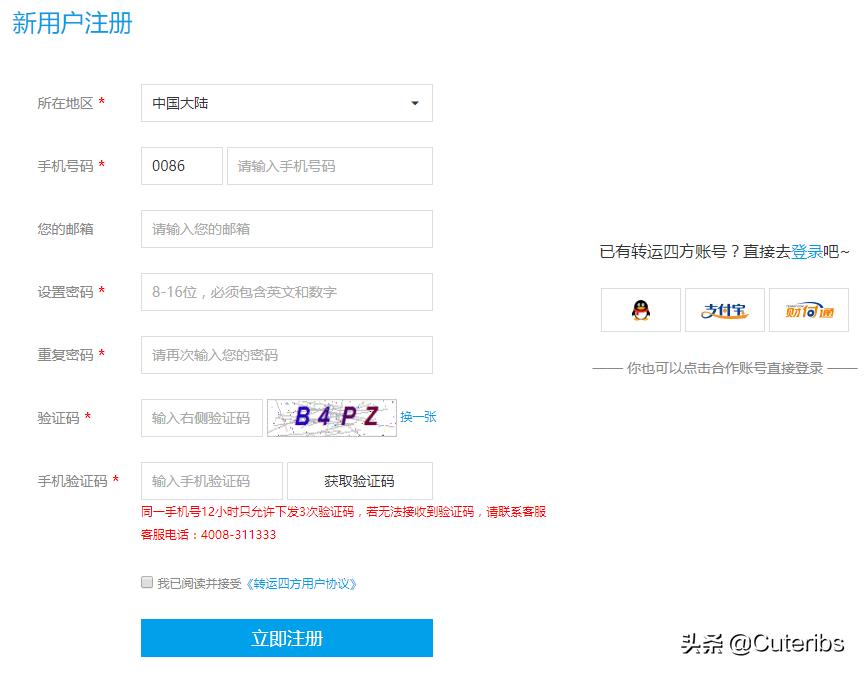Log in with the QQ account icon

640,310
